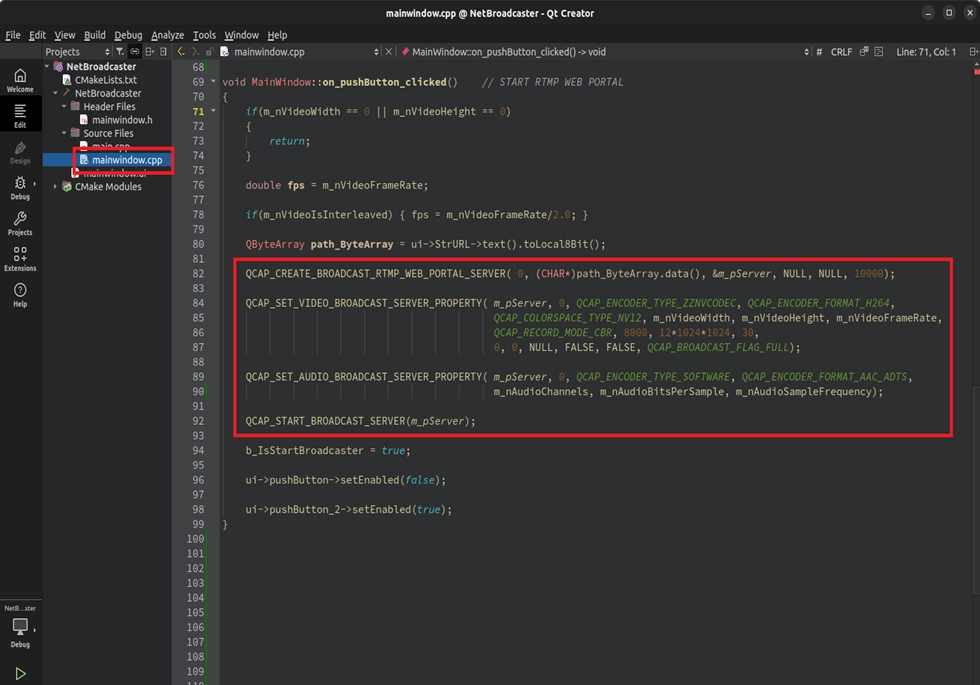The width and height of the screenshot is (980, 685).
Task: Open the Help menu
Action: (x=277, y=35)
